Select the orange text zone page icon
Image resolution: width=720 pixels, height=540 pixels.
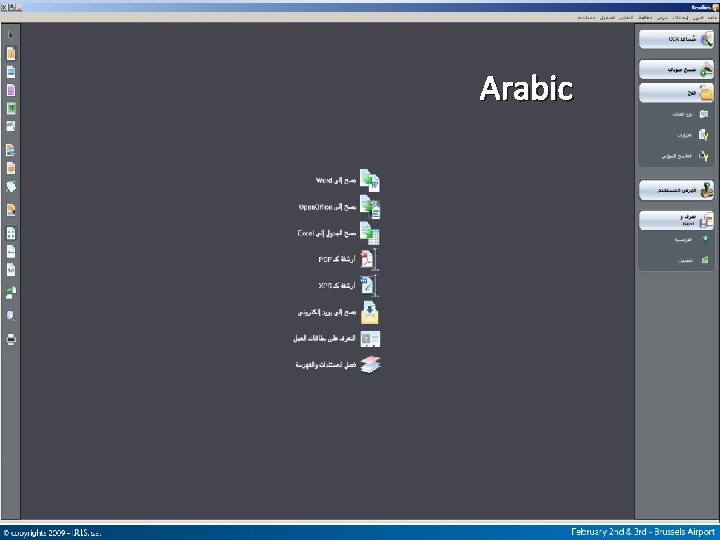pos(11,54)
